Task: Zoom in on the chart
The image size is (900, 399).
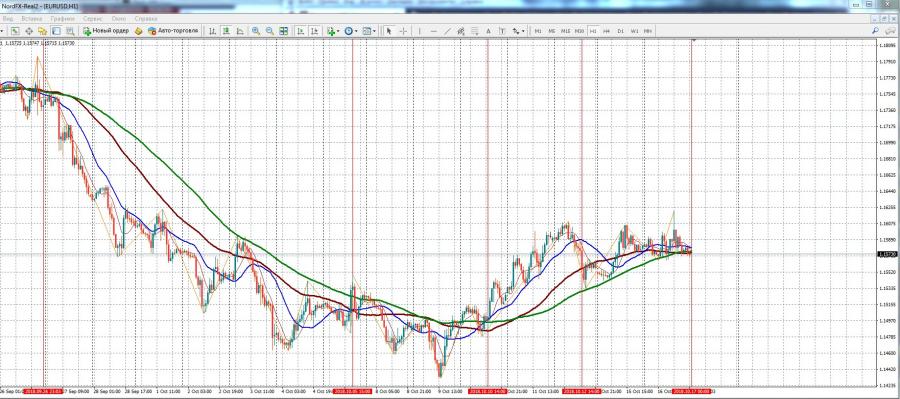Action: 255,30
